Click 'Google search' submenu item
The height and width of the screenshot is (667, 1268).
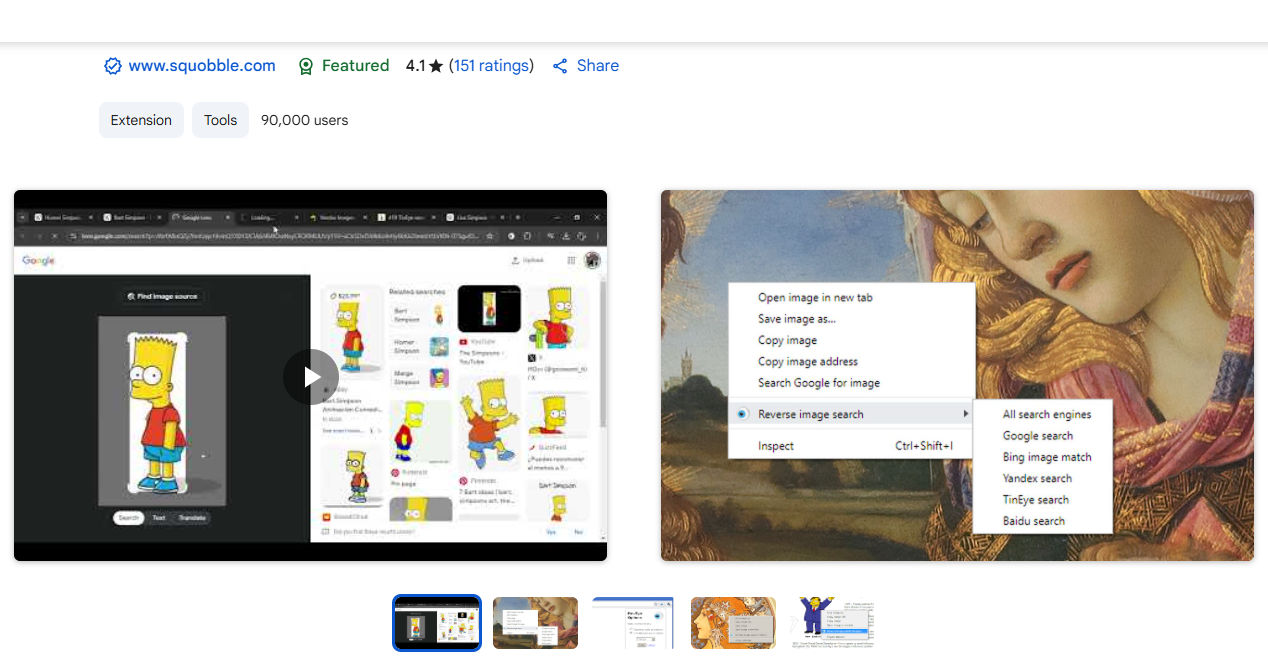(x=1038, y=436)
